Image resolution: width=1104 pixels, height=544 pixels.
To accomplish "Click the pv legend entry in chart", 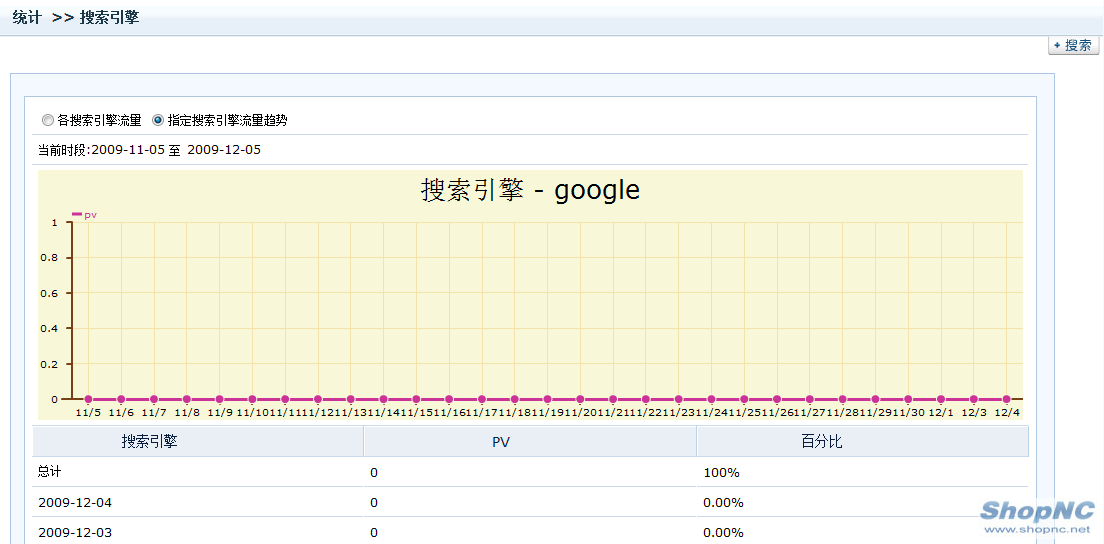I will click(x=84, y=215).
